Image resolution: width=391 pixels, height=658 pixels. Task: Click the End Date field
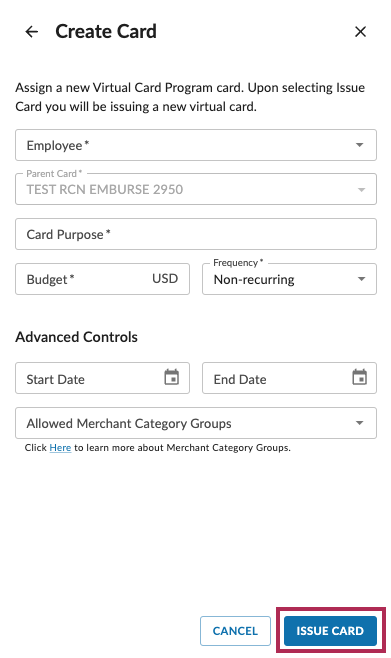[289, 379]
